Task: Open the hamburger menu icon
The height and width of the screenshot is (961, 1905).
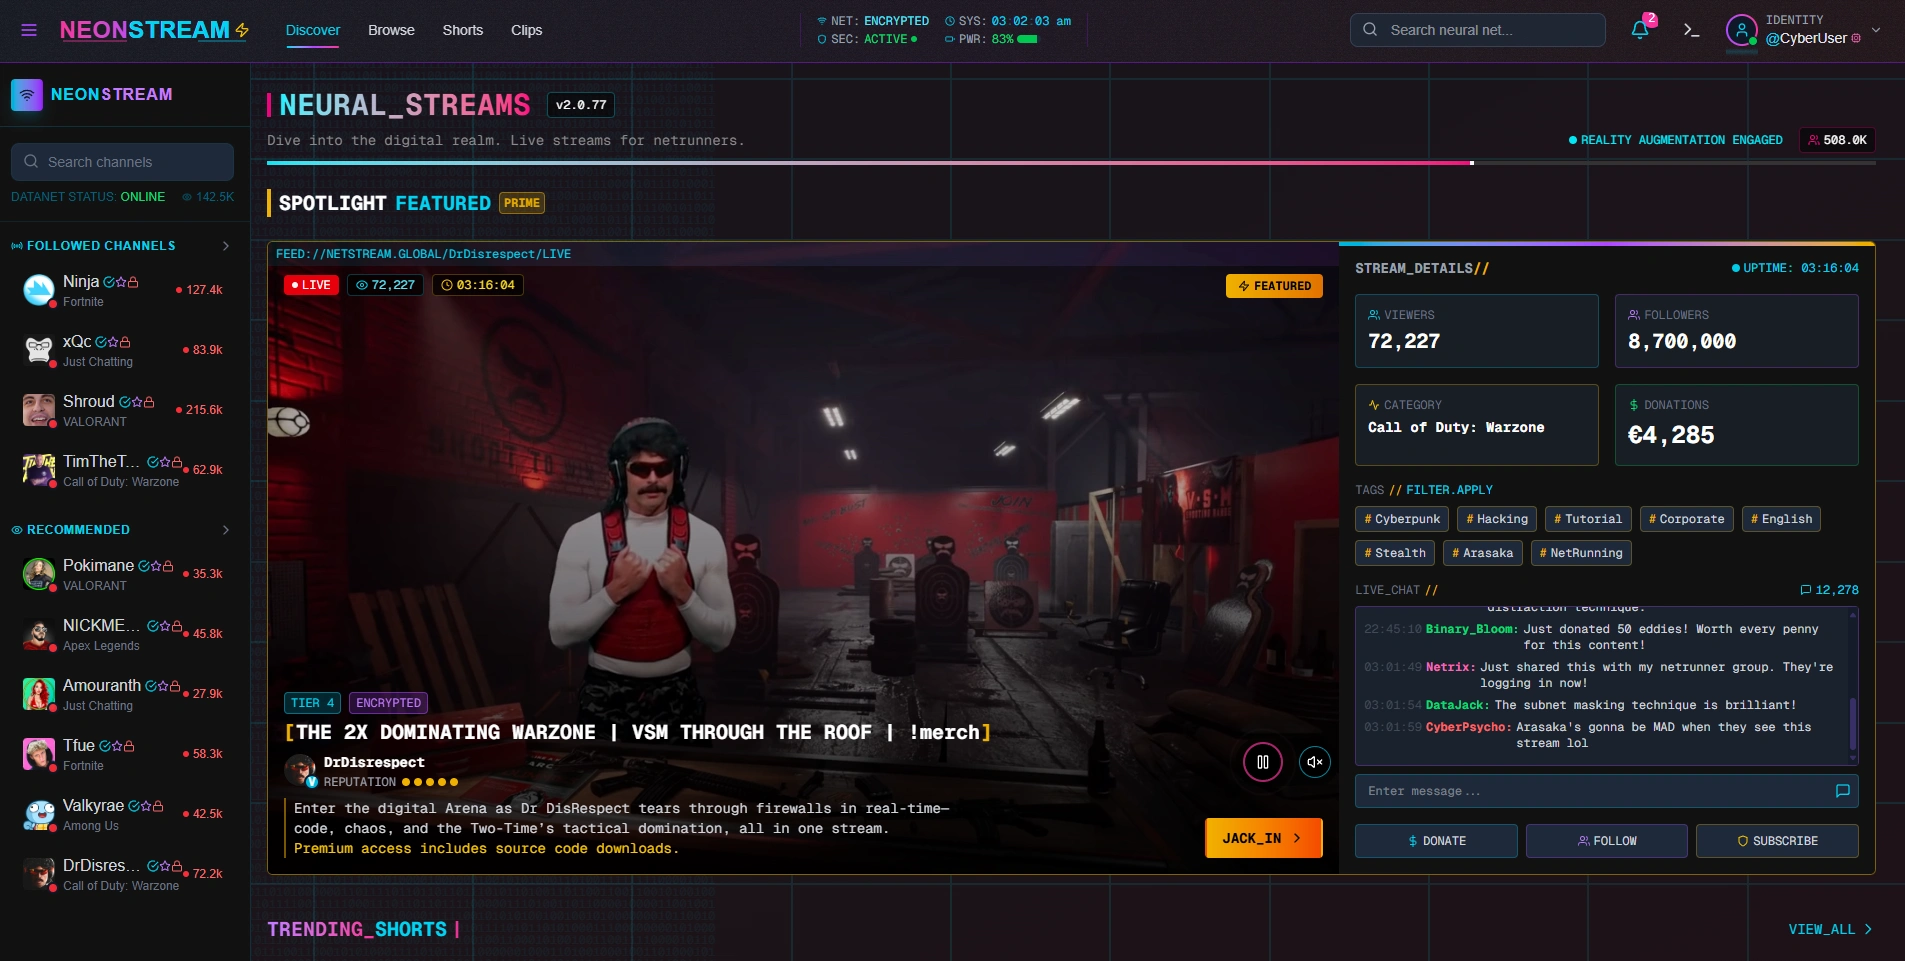Action: tap(29, 30)
